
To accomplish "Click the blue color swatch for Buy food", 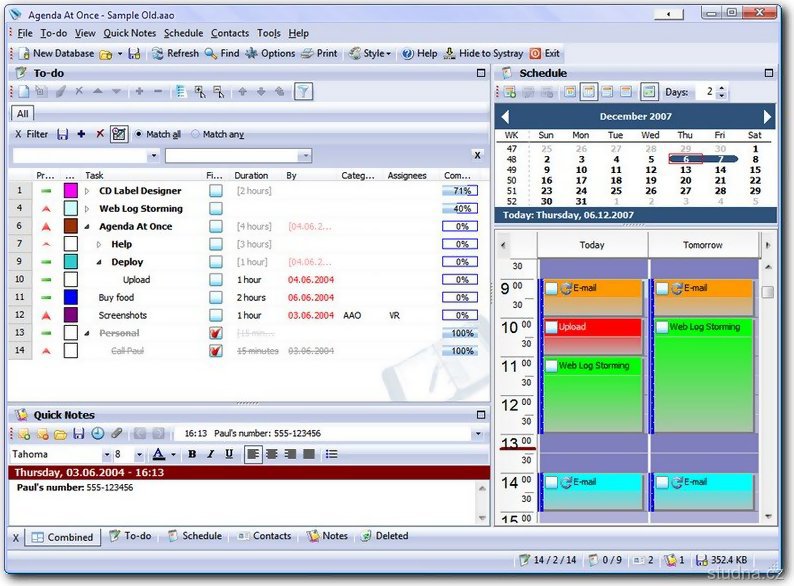I will pyautogui.click(x=70, y=297).
